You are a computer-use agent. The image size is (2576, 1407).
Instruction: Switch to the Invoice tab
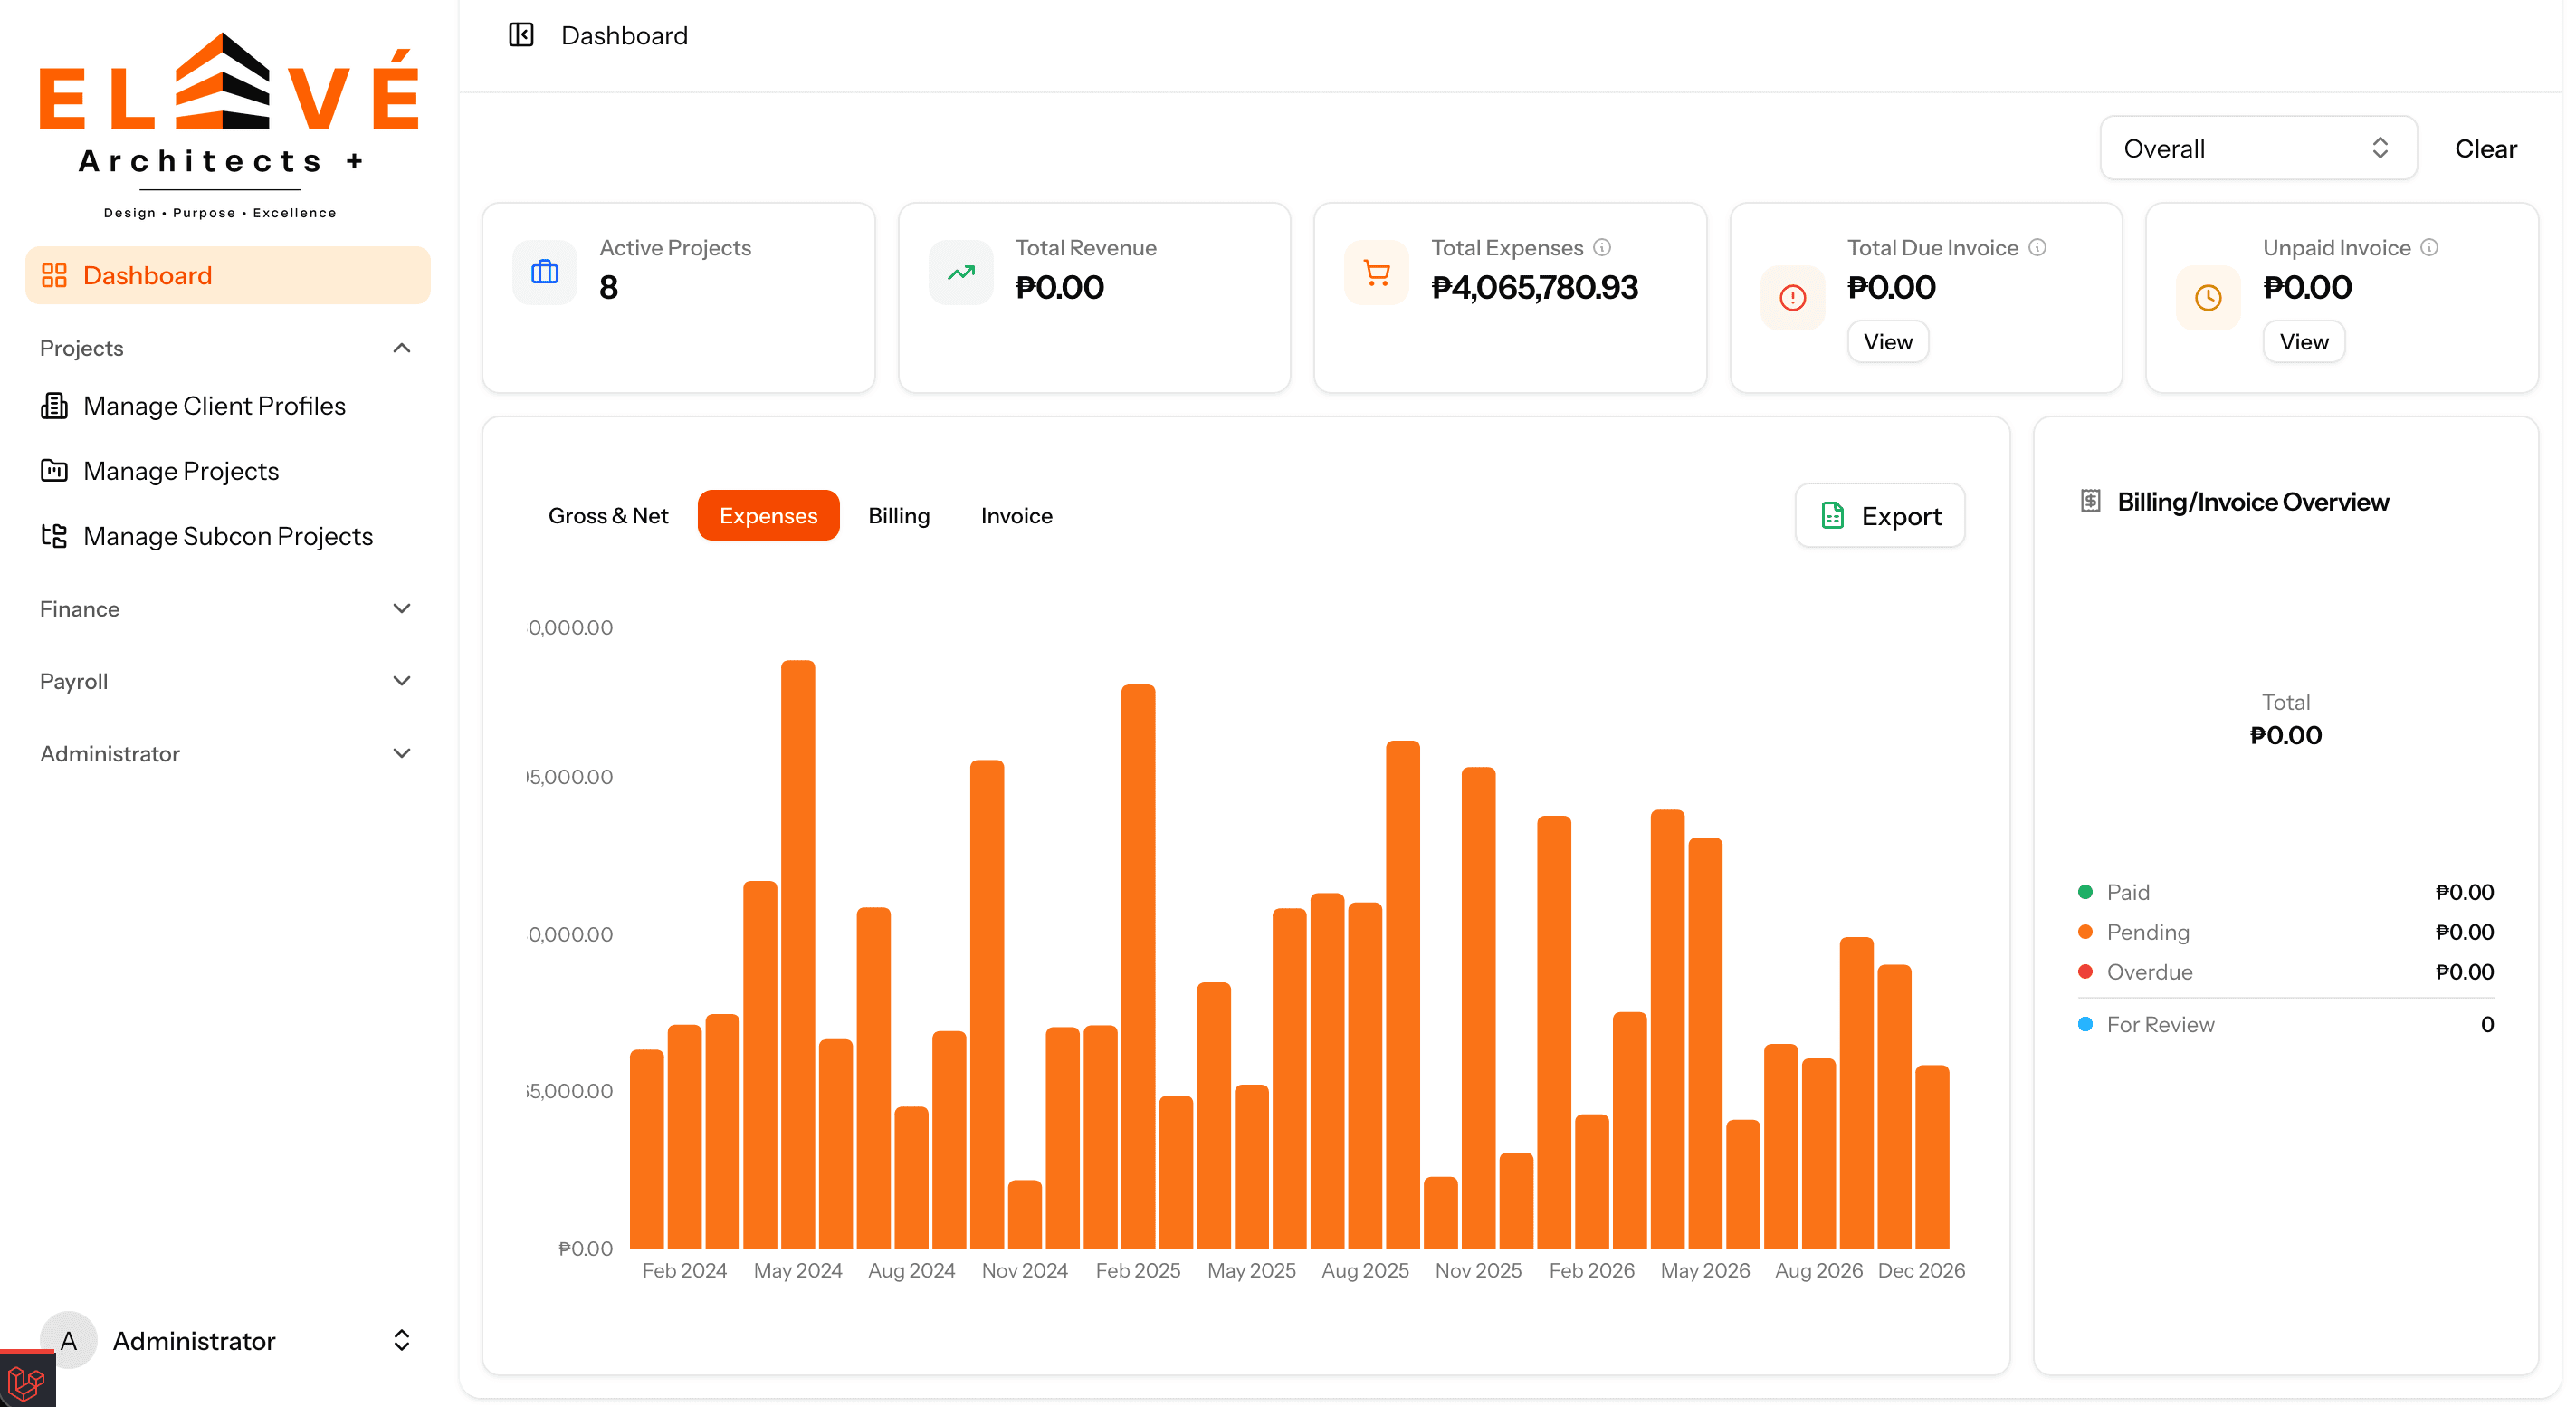click(1016, 516)
